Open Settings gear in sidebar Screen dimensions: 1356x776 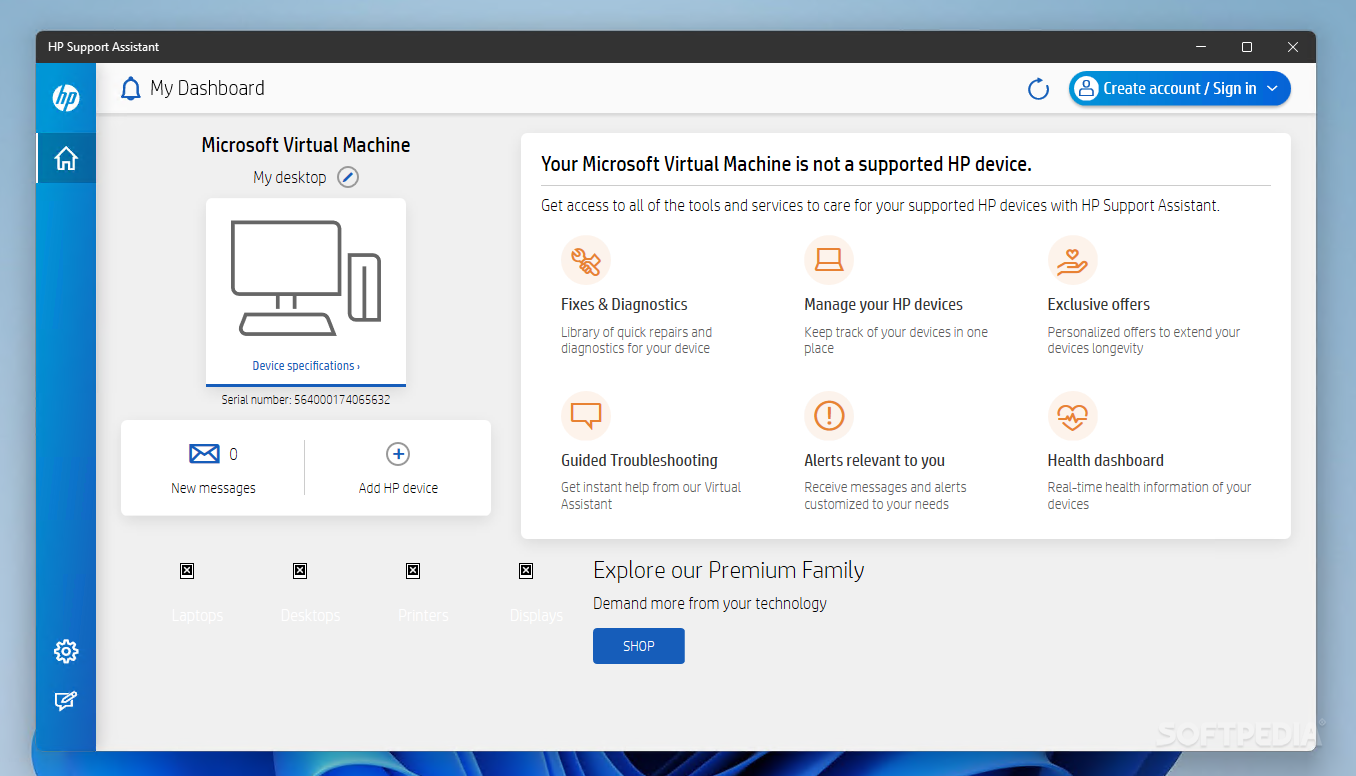coord(66,651)
